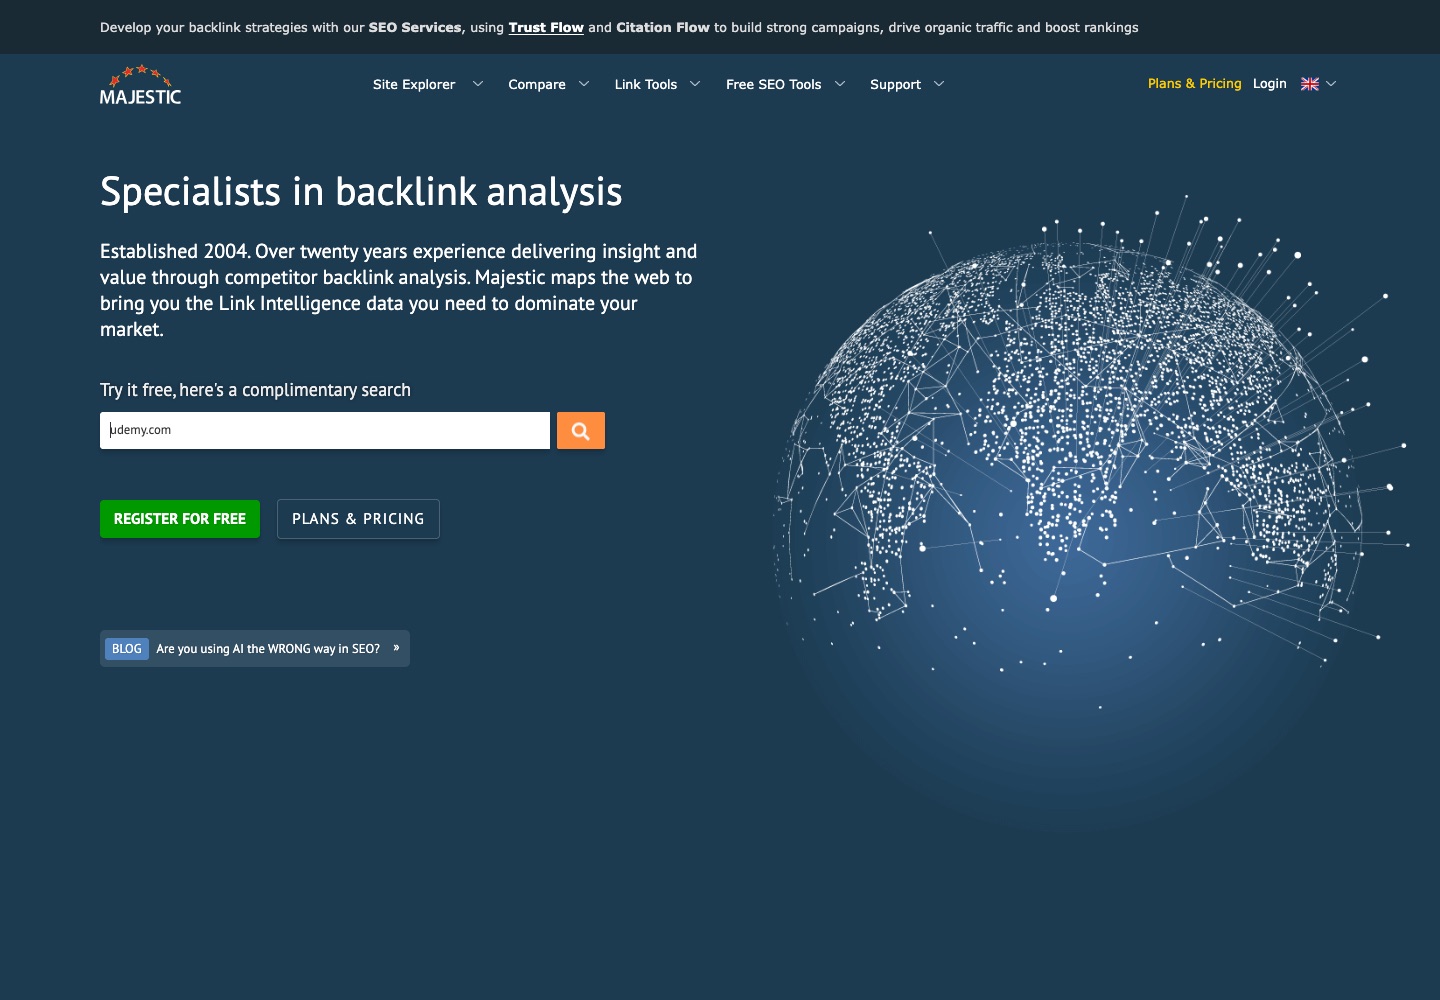Click the 'Try it free, here's a complimentary search' text

point(255,390)
